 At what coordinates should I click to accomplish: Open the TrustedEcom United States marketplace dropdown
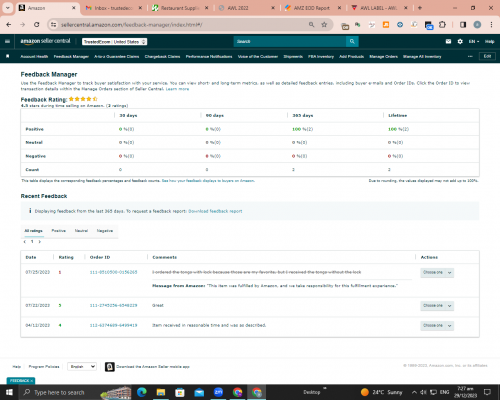tap(115, 42)
